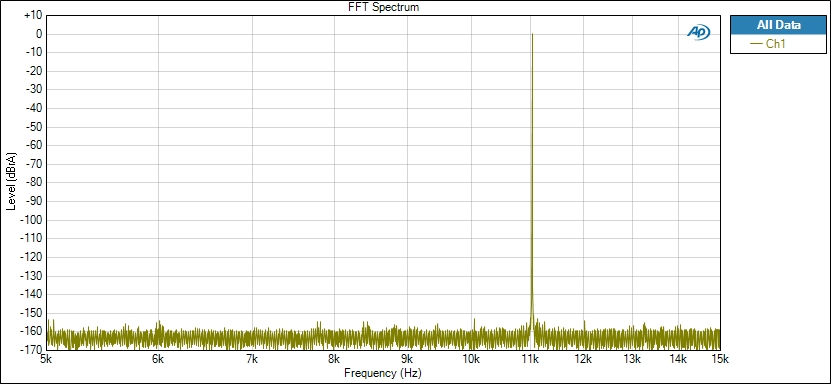The image size is (831, 384).
Task: Click the Ch1 olive line color swatch
Action: (757, 44)
